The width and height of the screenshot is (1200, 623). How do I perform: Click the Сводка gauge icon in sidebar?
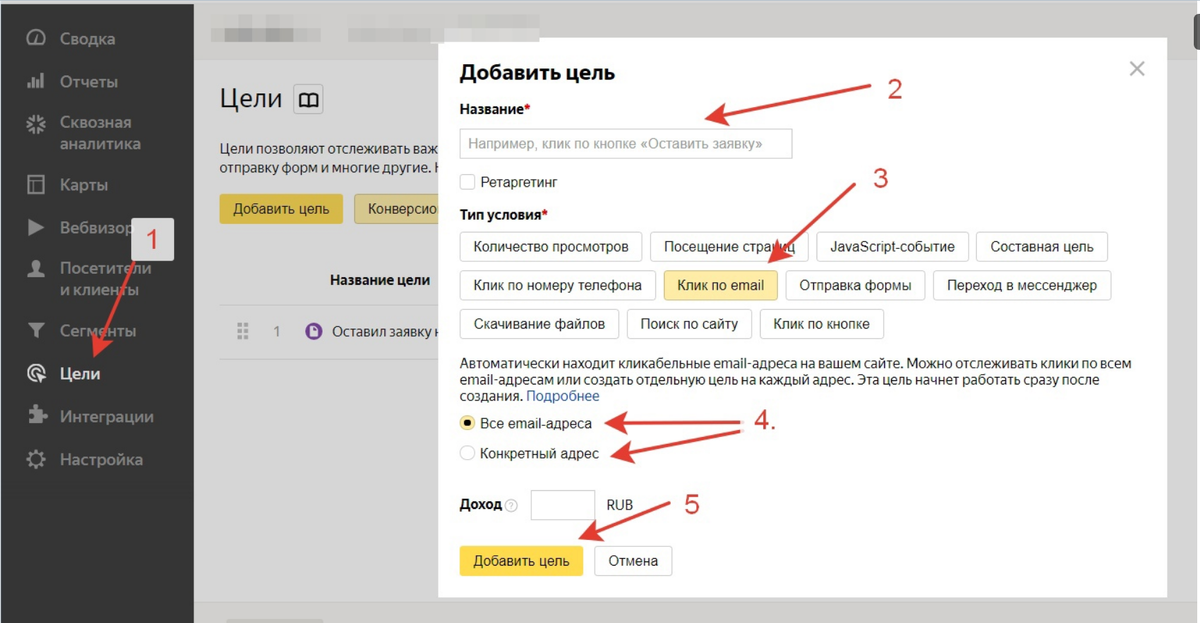pyautogui.click(x=36, y=39)
